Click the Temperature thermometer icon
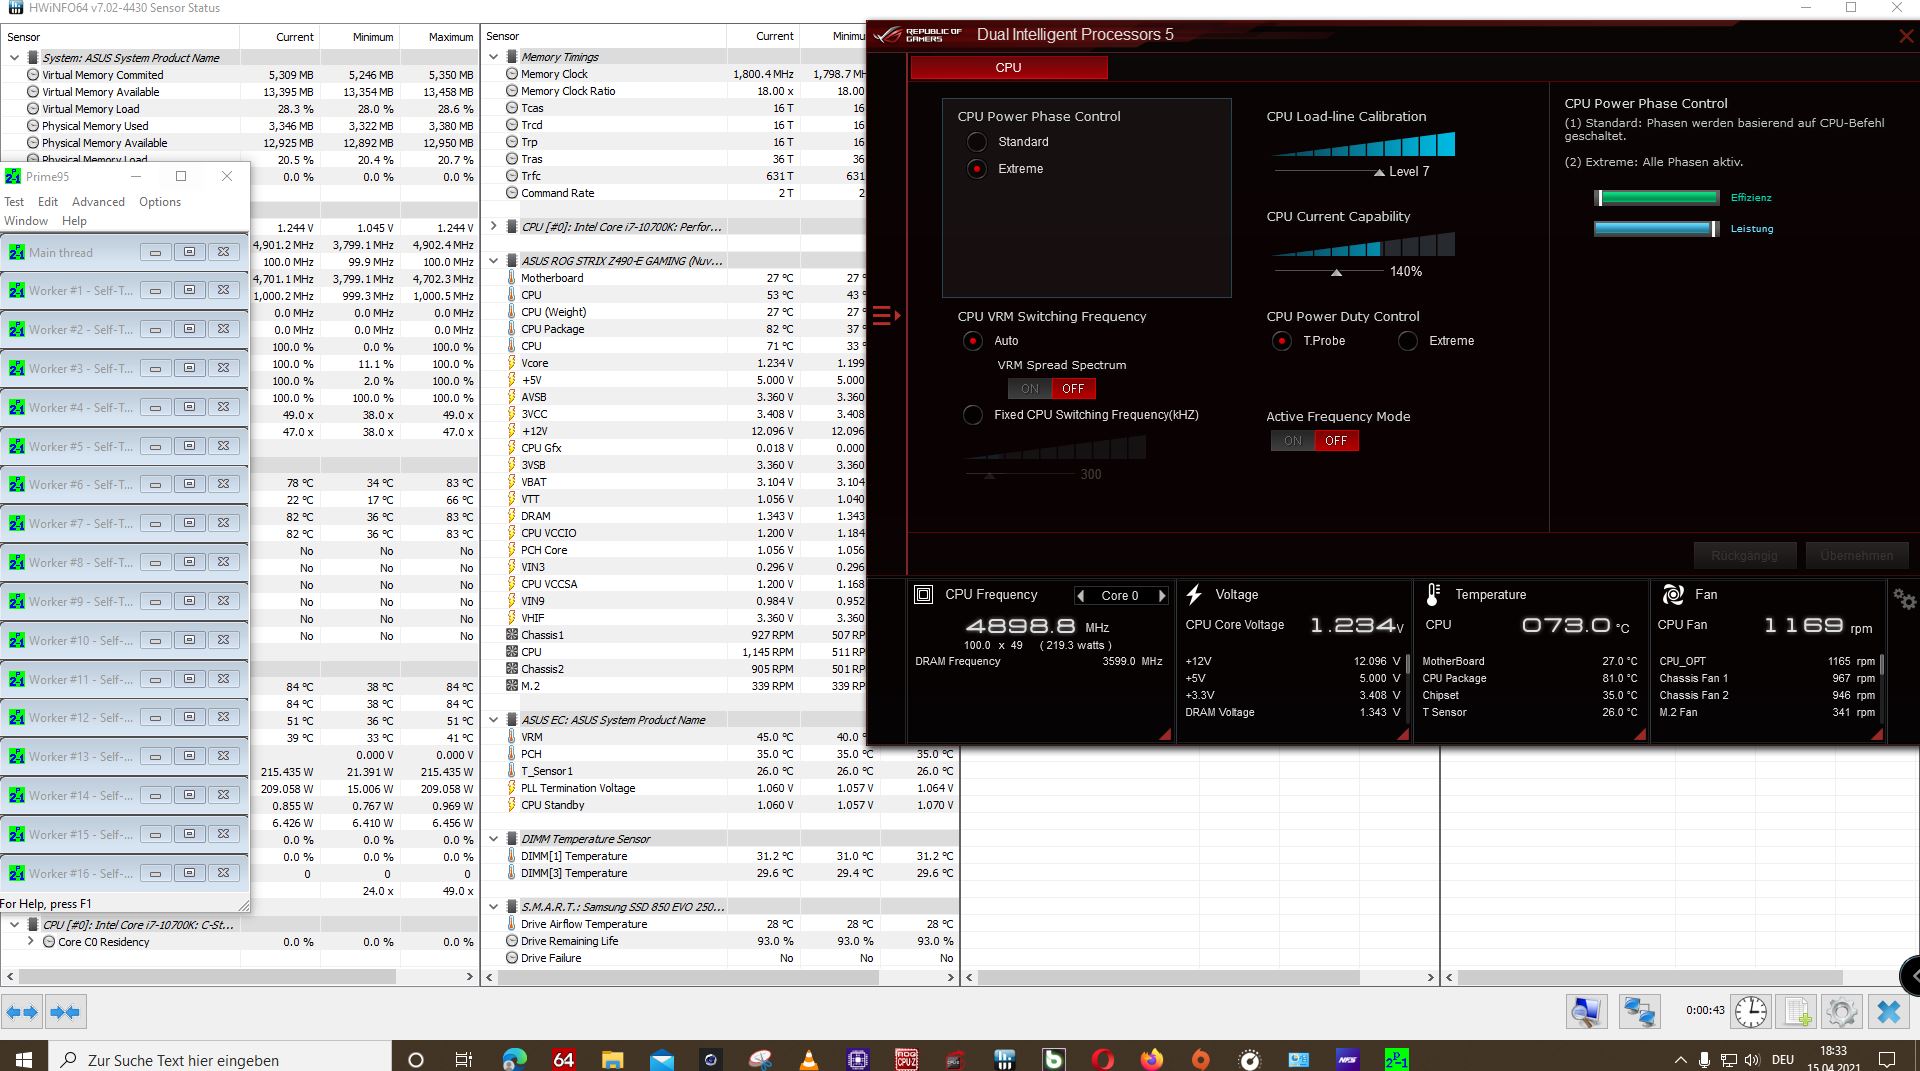This screenshot has height=1071, width=1920. [x=1432, y=594]
